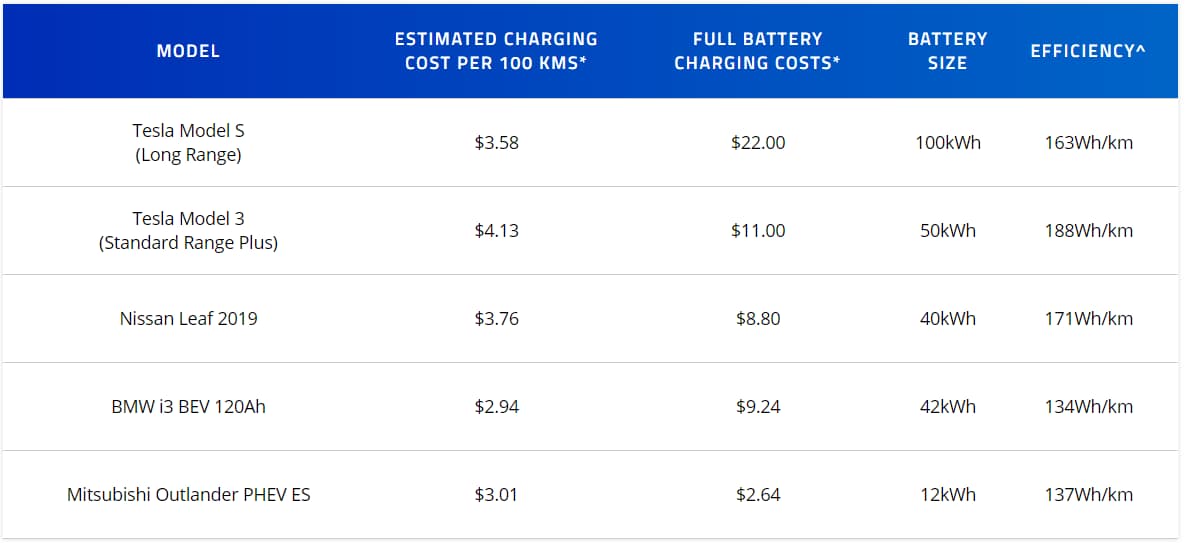Image resolution: width=1186 pixels, height=543 pixels.
Task: Select the Tesla Model 3 model cell
Action: (x=188, y=231)
